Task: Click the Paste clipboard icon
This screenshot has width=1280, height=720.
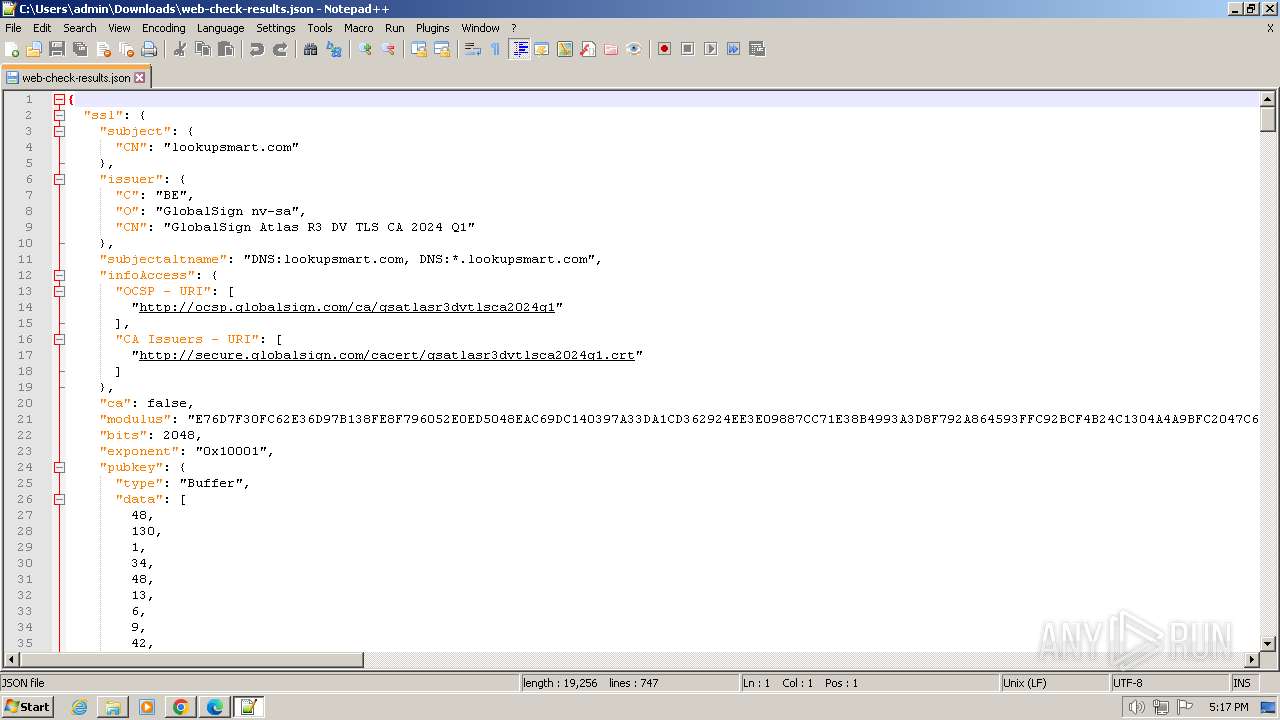Action: click(x=226, y=49)
